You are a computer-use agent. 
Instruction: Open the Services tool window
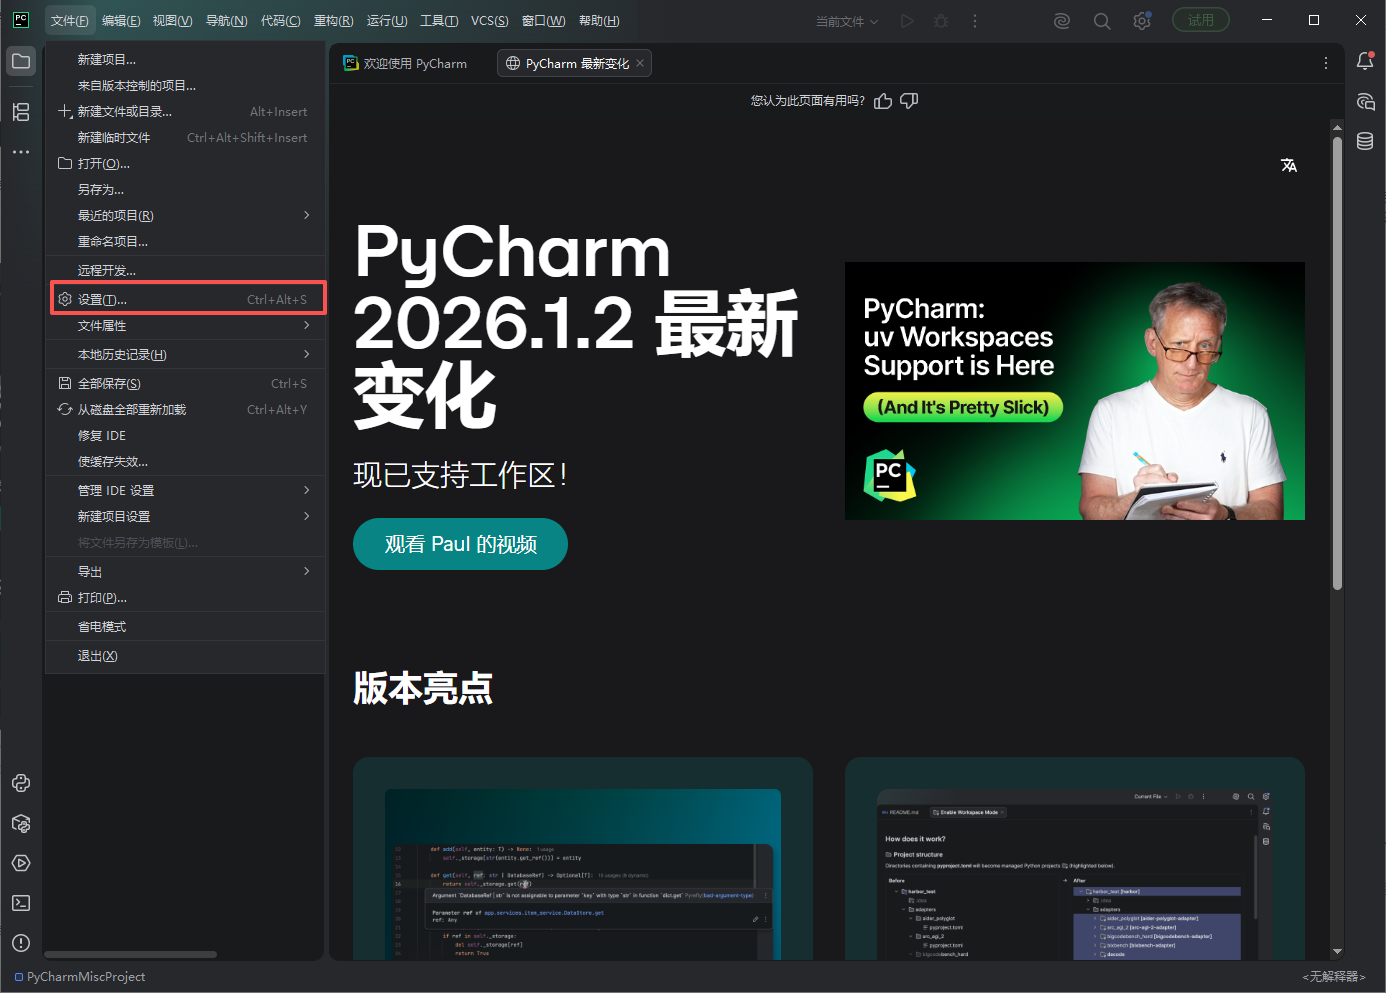point(21,863)
